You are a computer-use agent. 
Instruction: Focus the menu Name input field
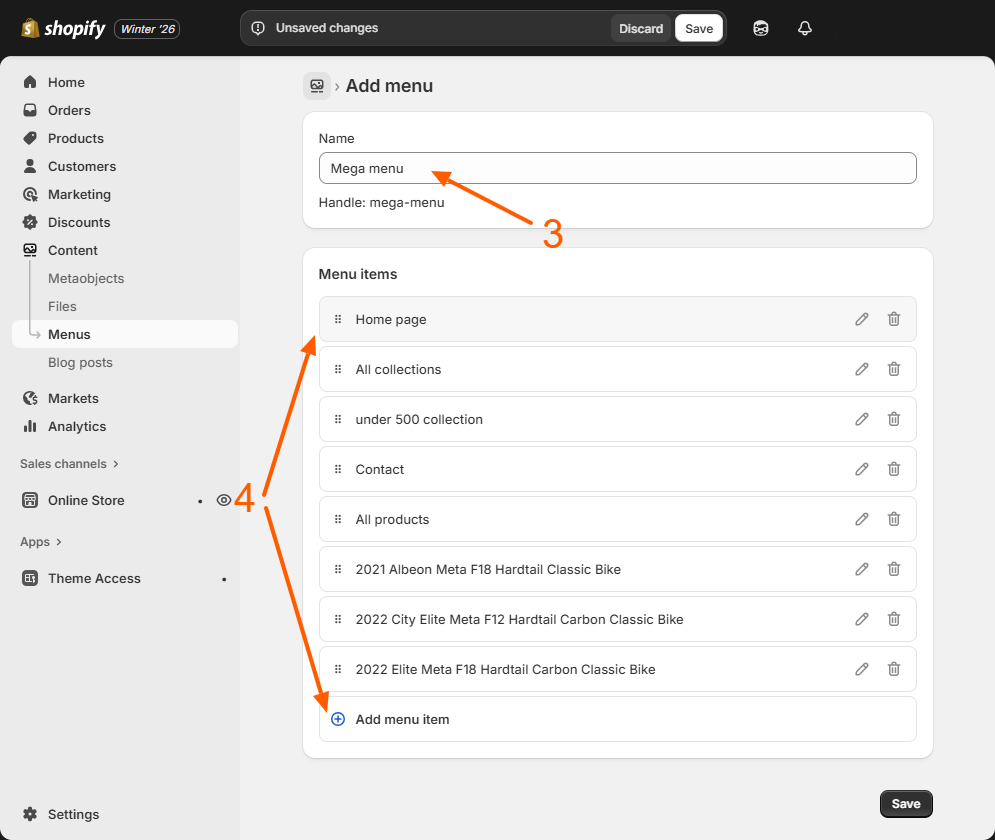(x=617, y=168)
